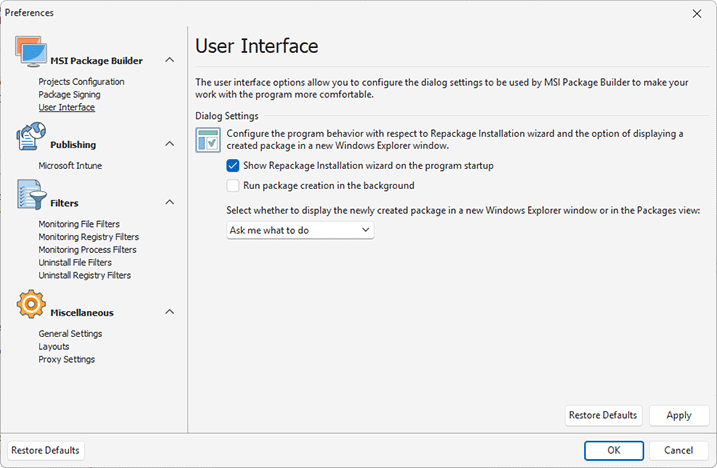Click OK to confirm preferences
Image resolution: width=717 pixels, height=468 pixels.
click(613, 450)
